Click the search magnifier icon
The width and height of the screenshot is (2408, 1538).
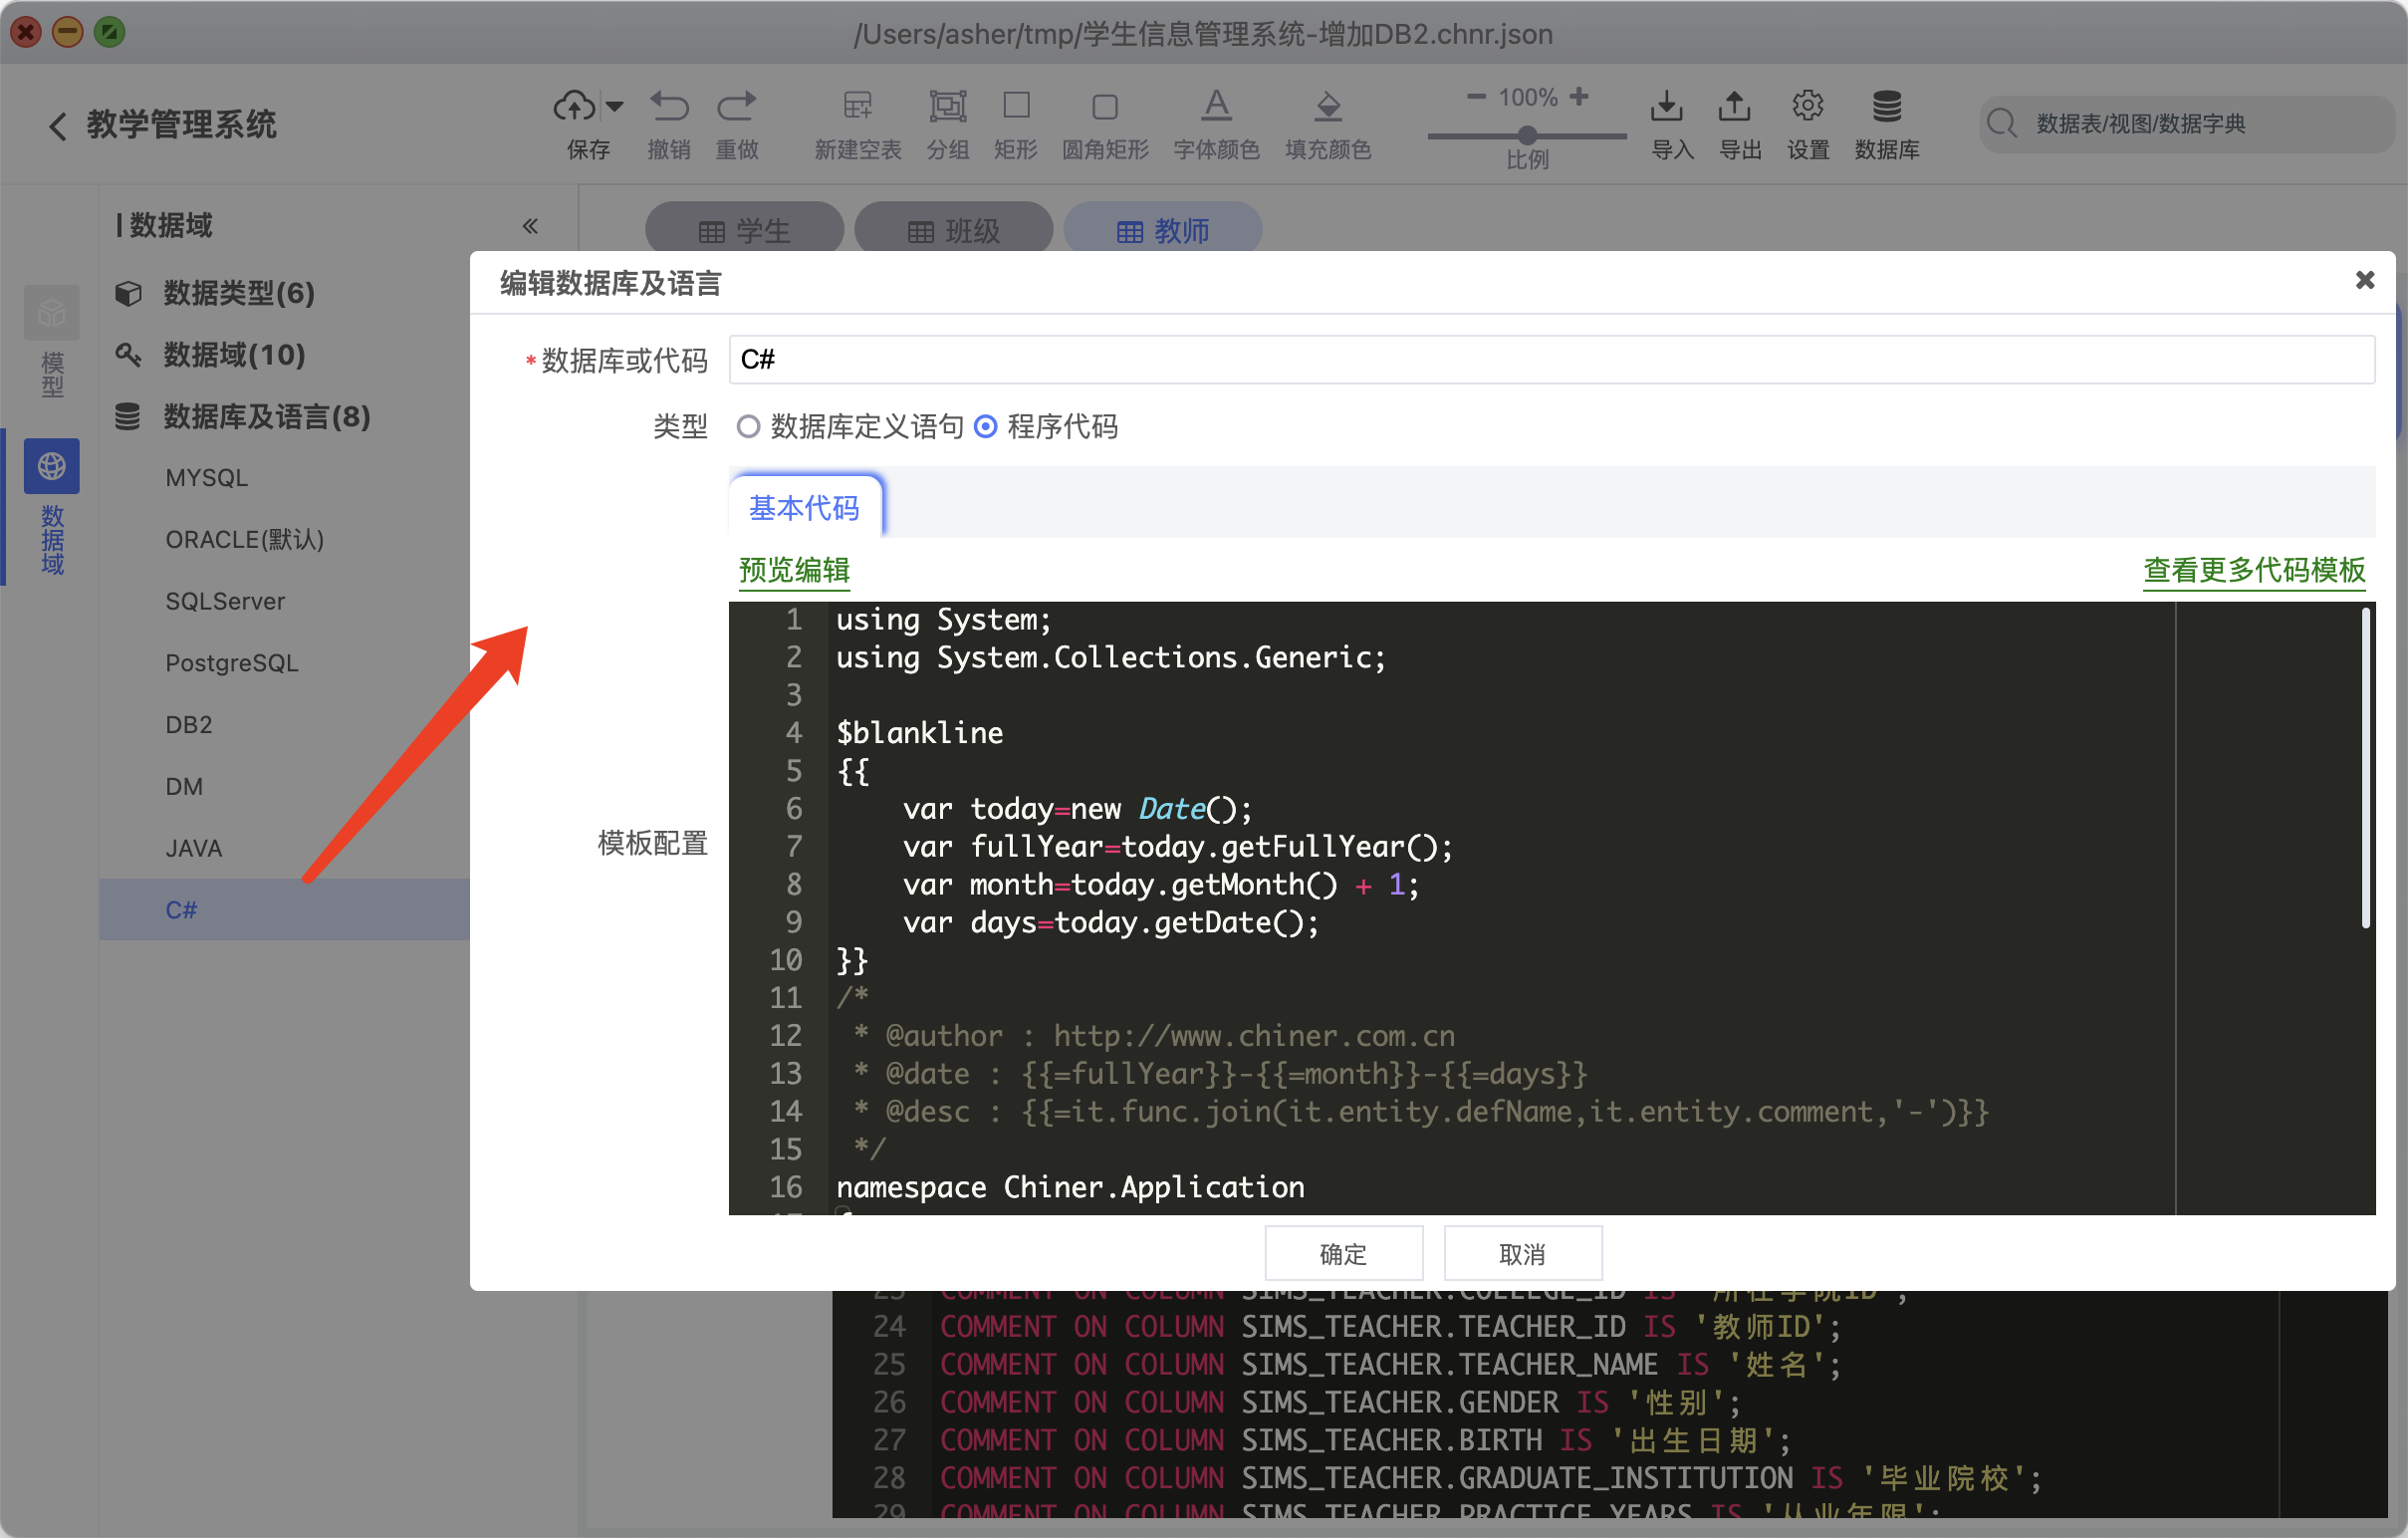click(2002, 123)
